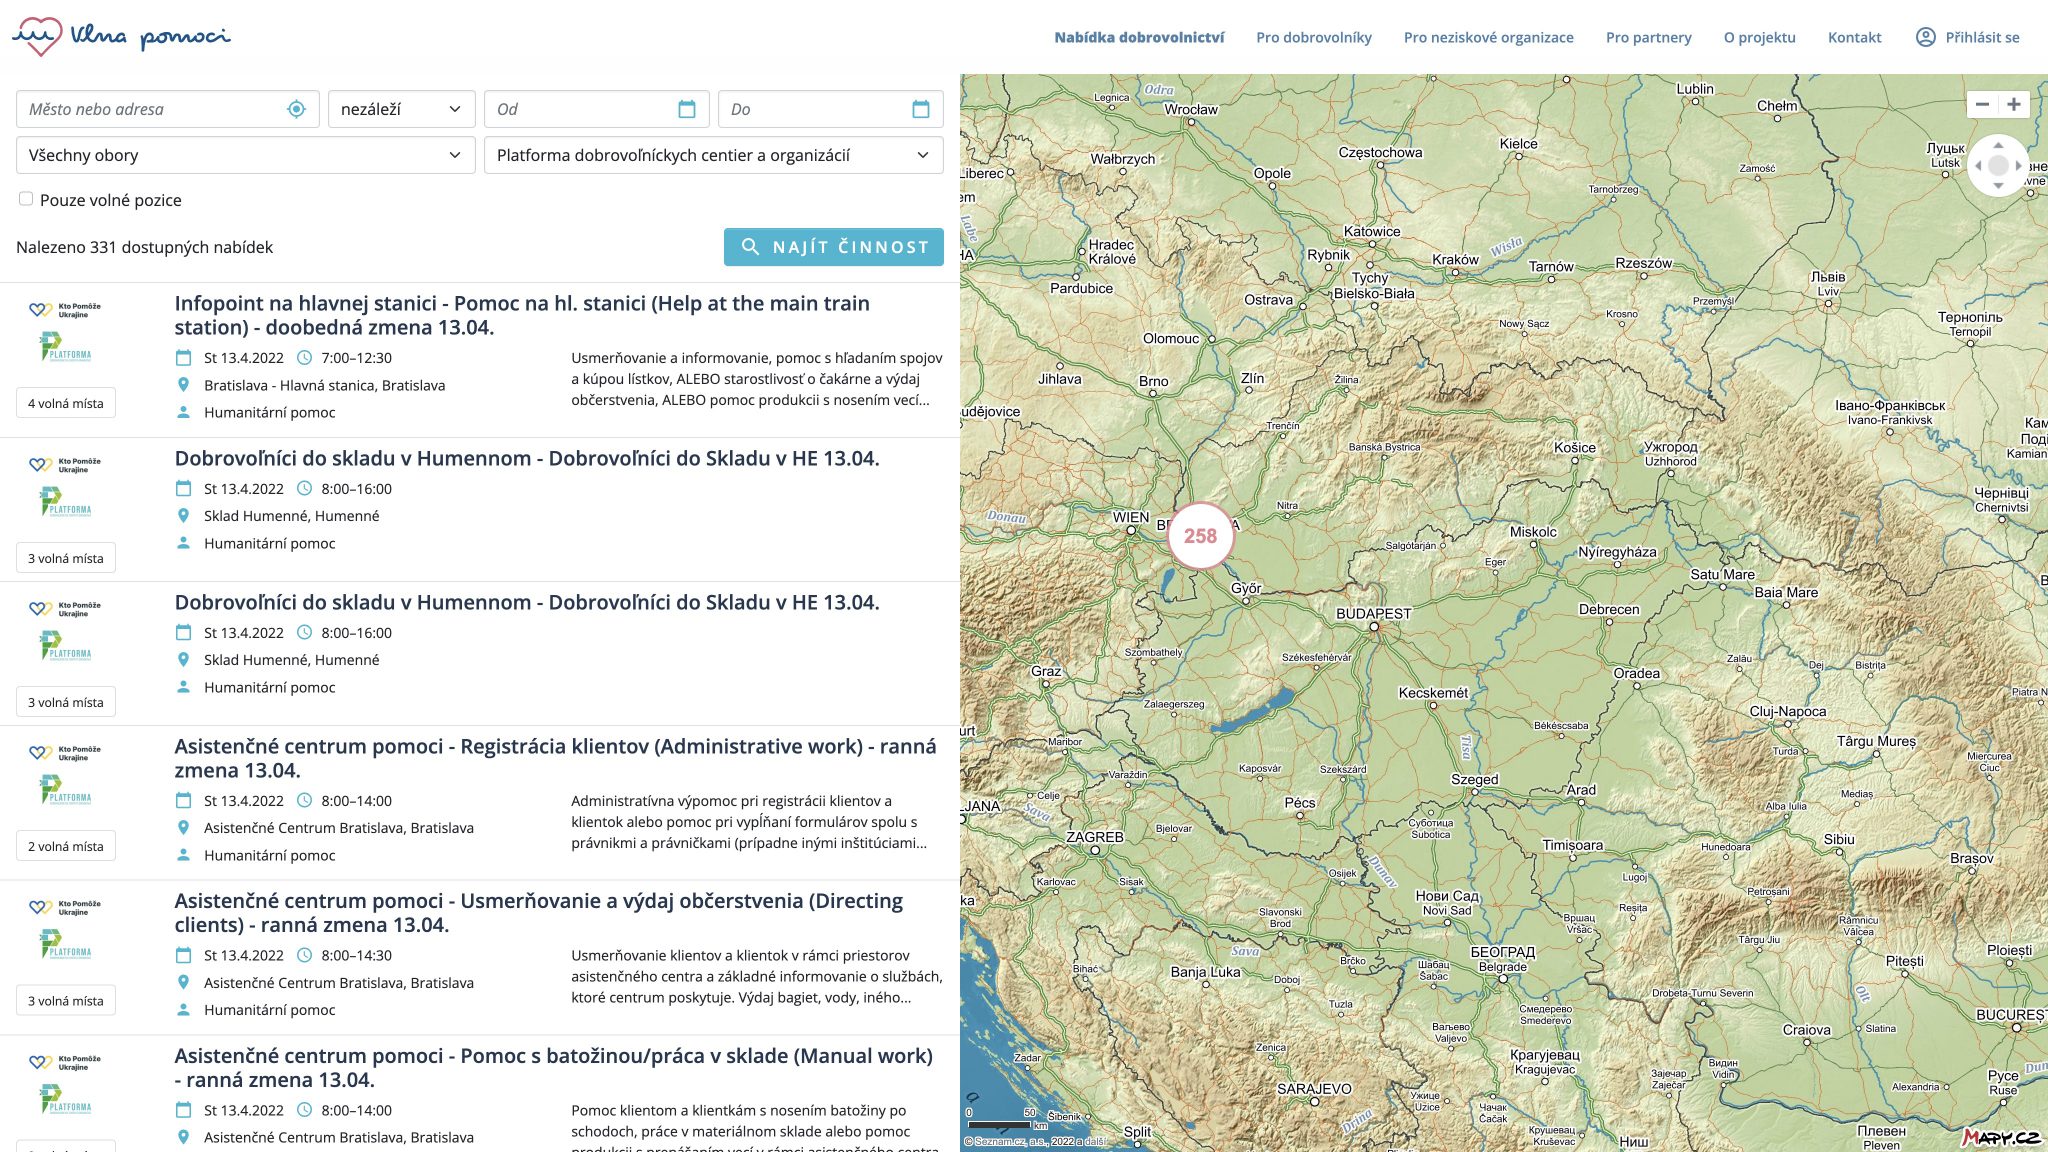Zoom out the map with minus button
This screenshot has width=2048, height=1152.
(1982, 104)
